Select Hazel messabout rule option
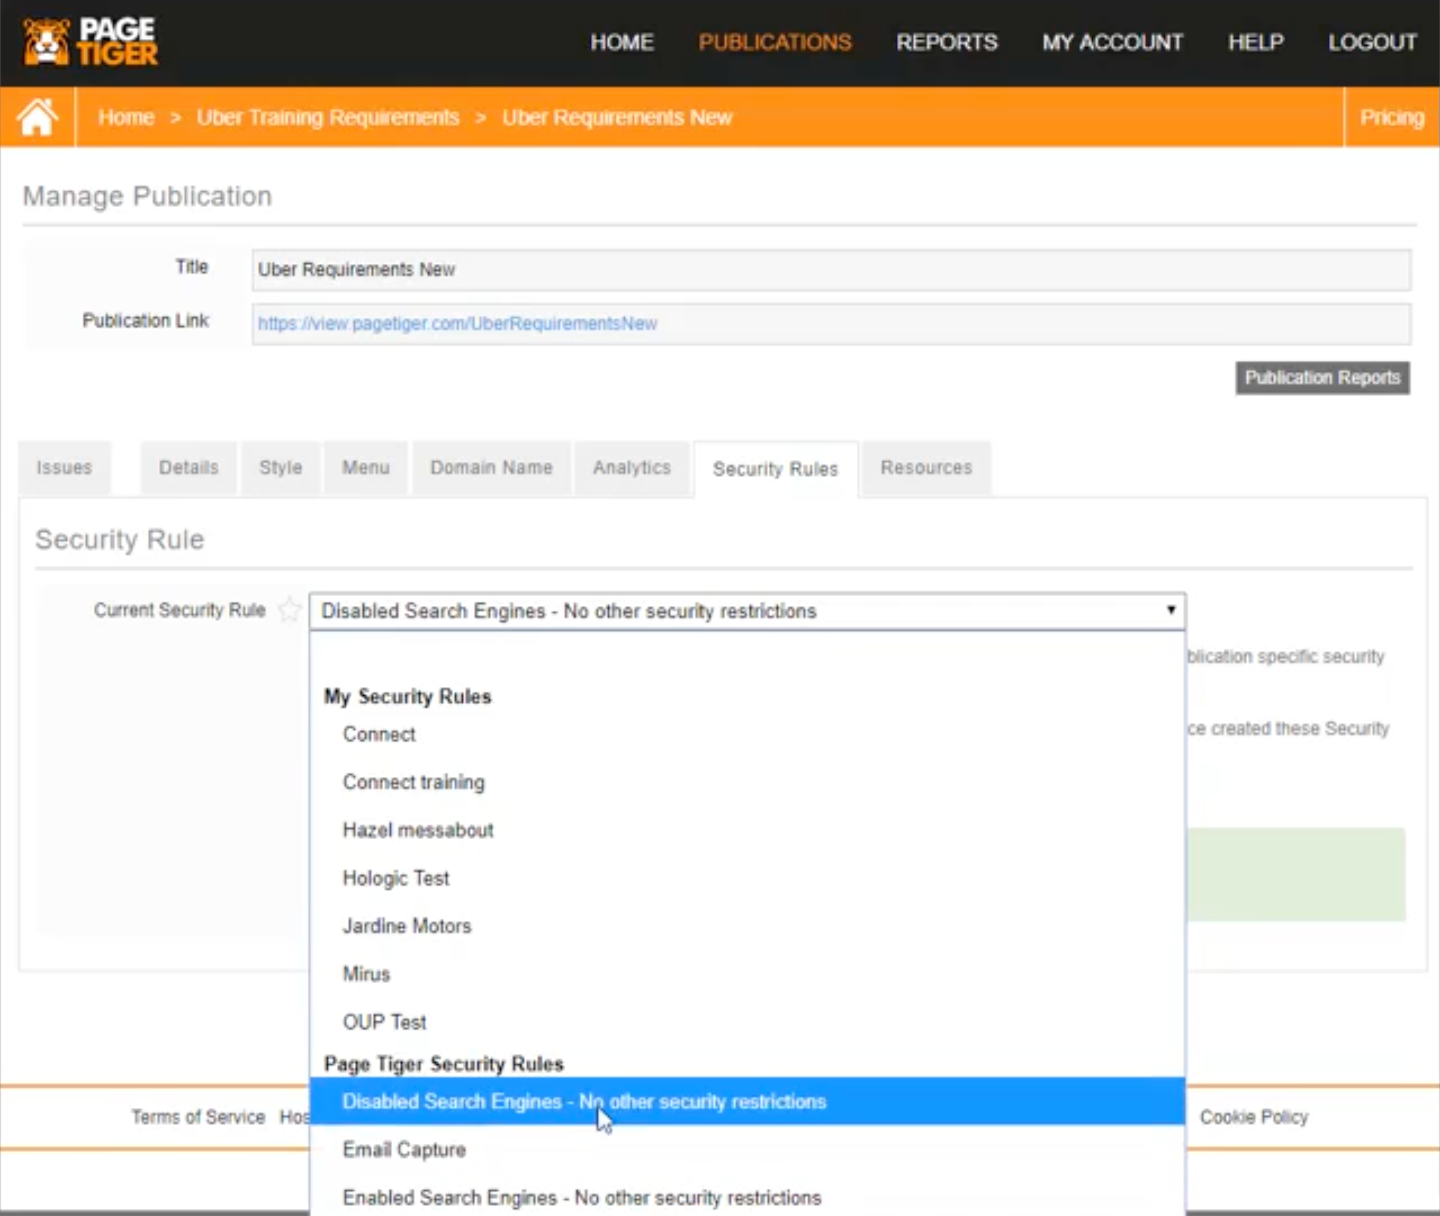 pyautogui.click(x=747, y=830)
